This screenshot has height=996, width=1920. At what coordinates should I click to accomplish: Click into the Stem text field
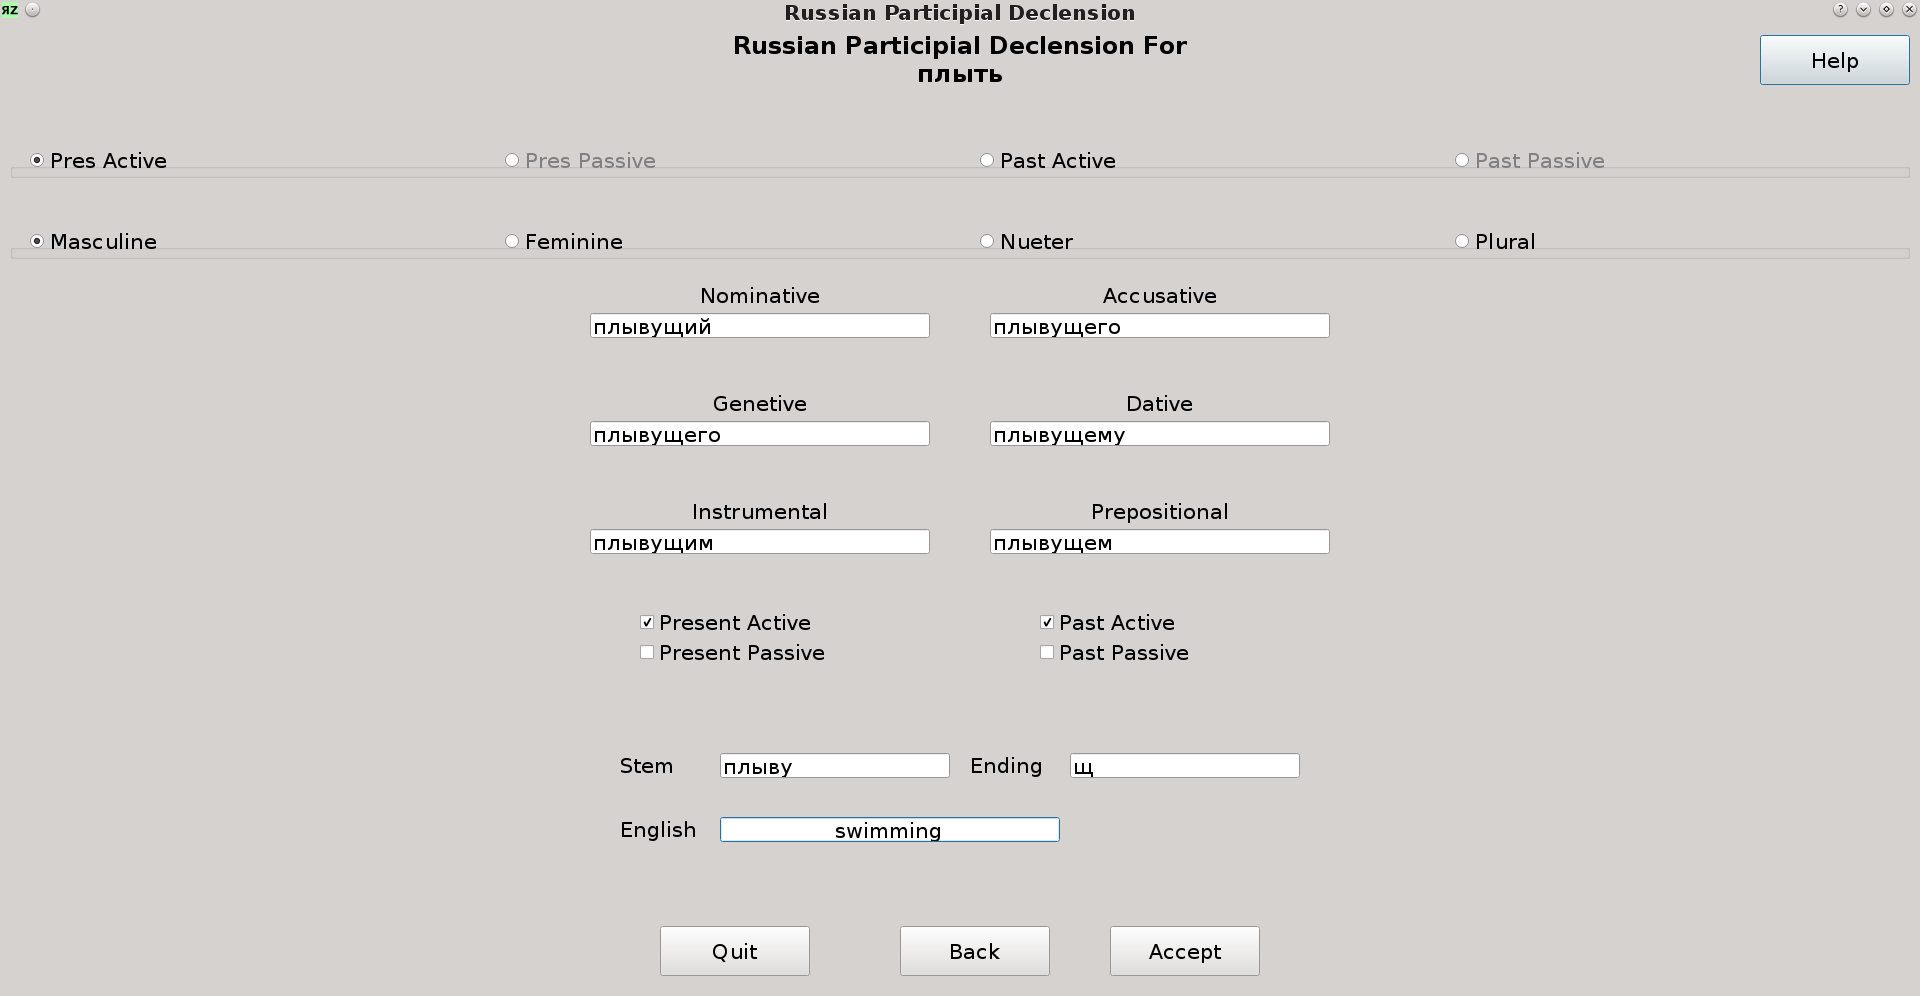[834, 766]
